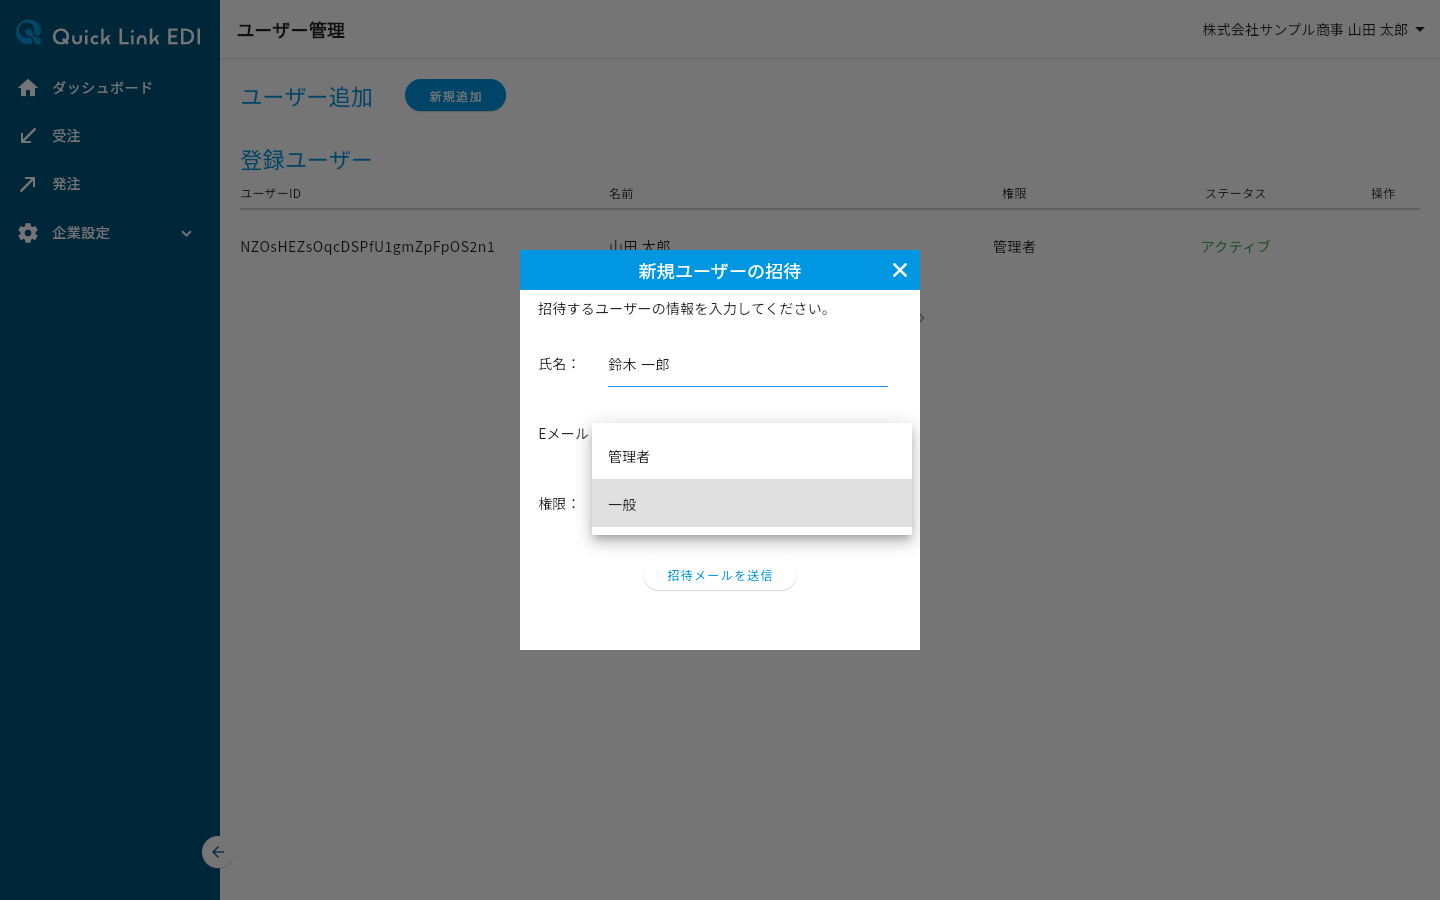Click the ユーザーID column header

(x=271, y=193)
